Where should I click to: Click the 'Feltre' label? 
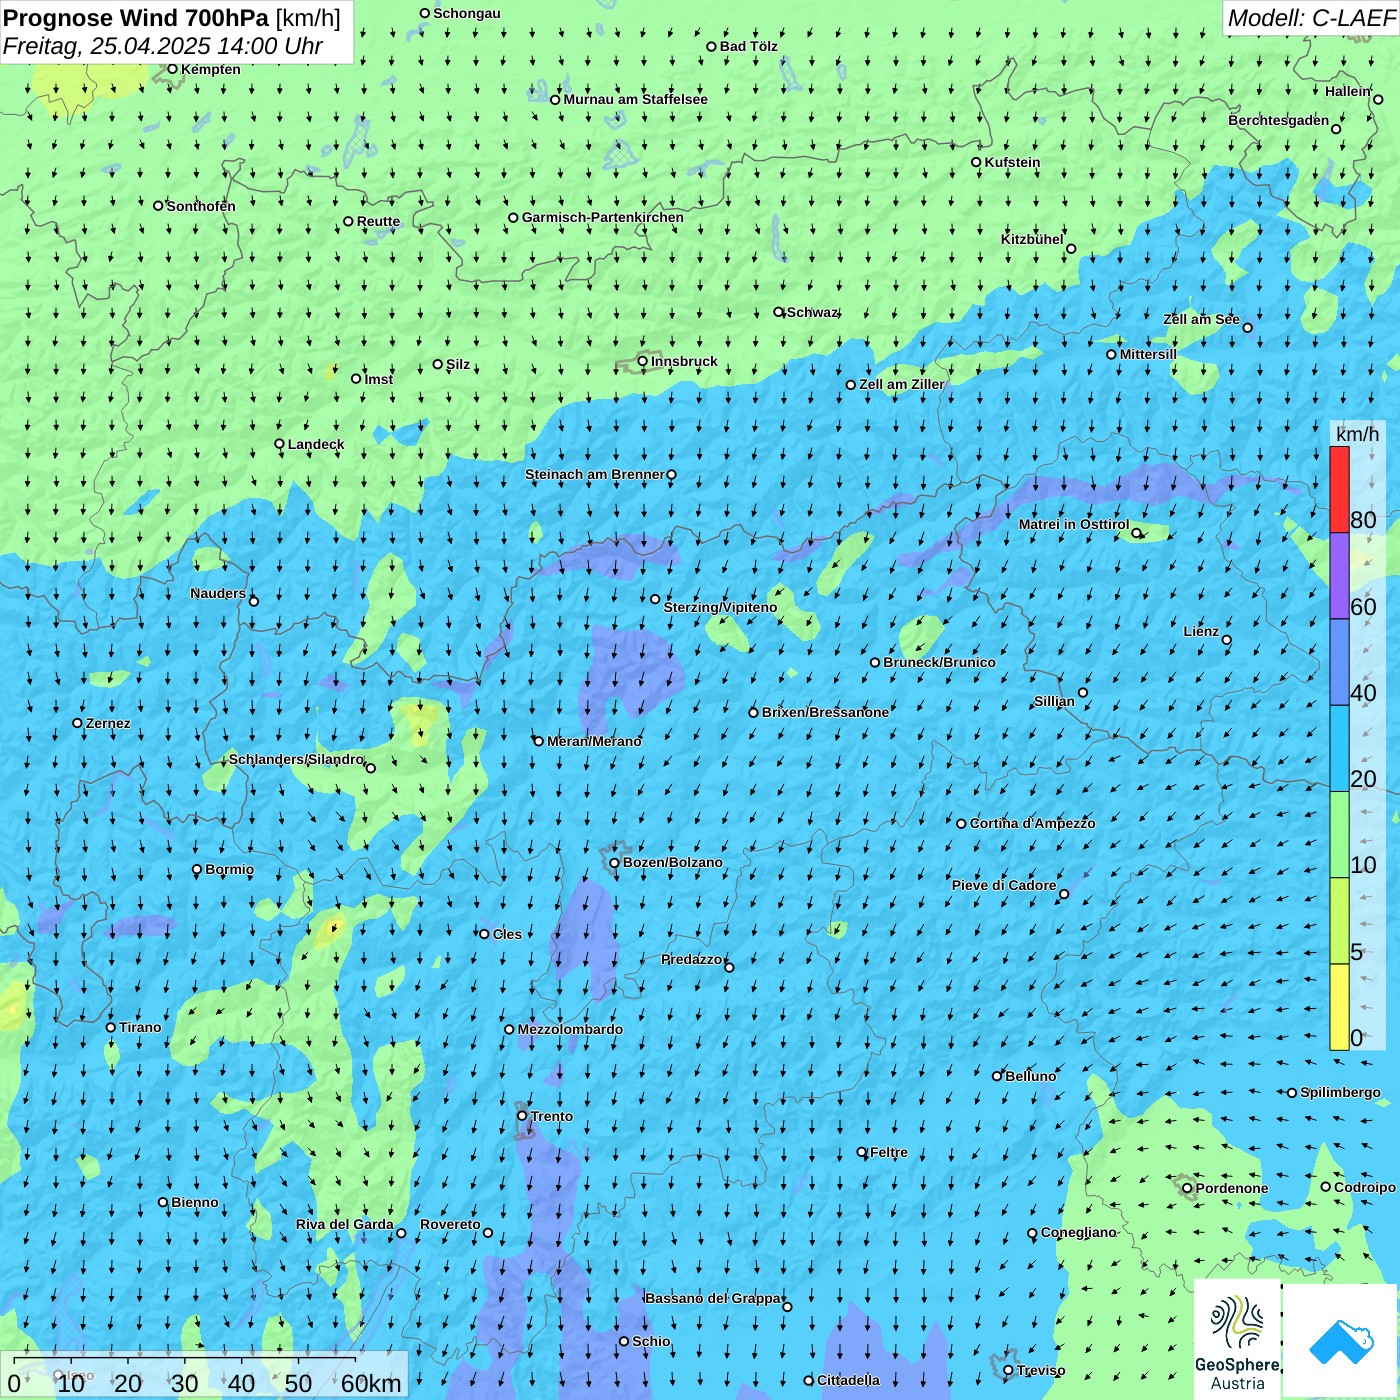click(889, 1152)
